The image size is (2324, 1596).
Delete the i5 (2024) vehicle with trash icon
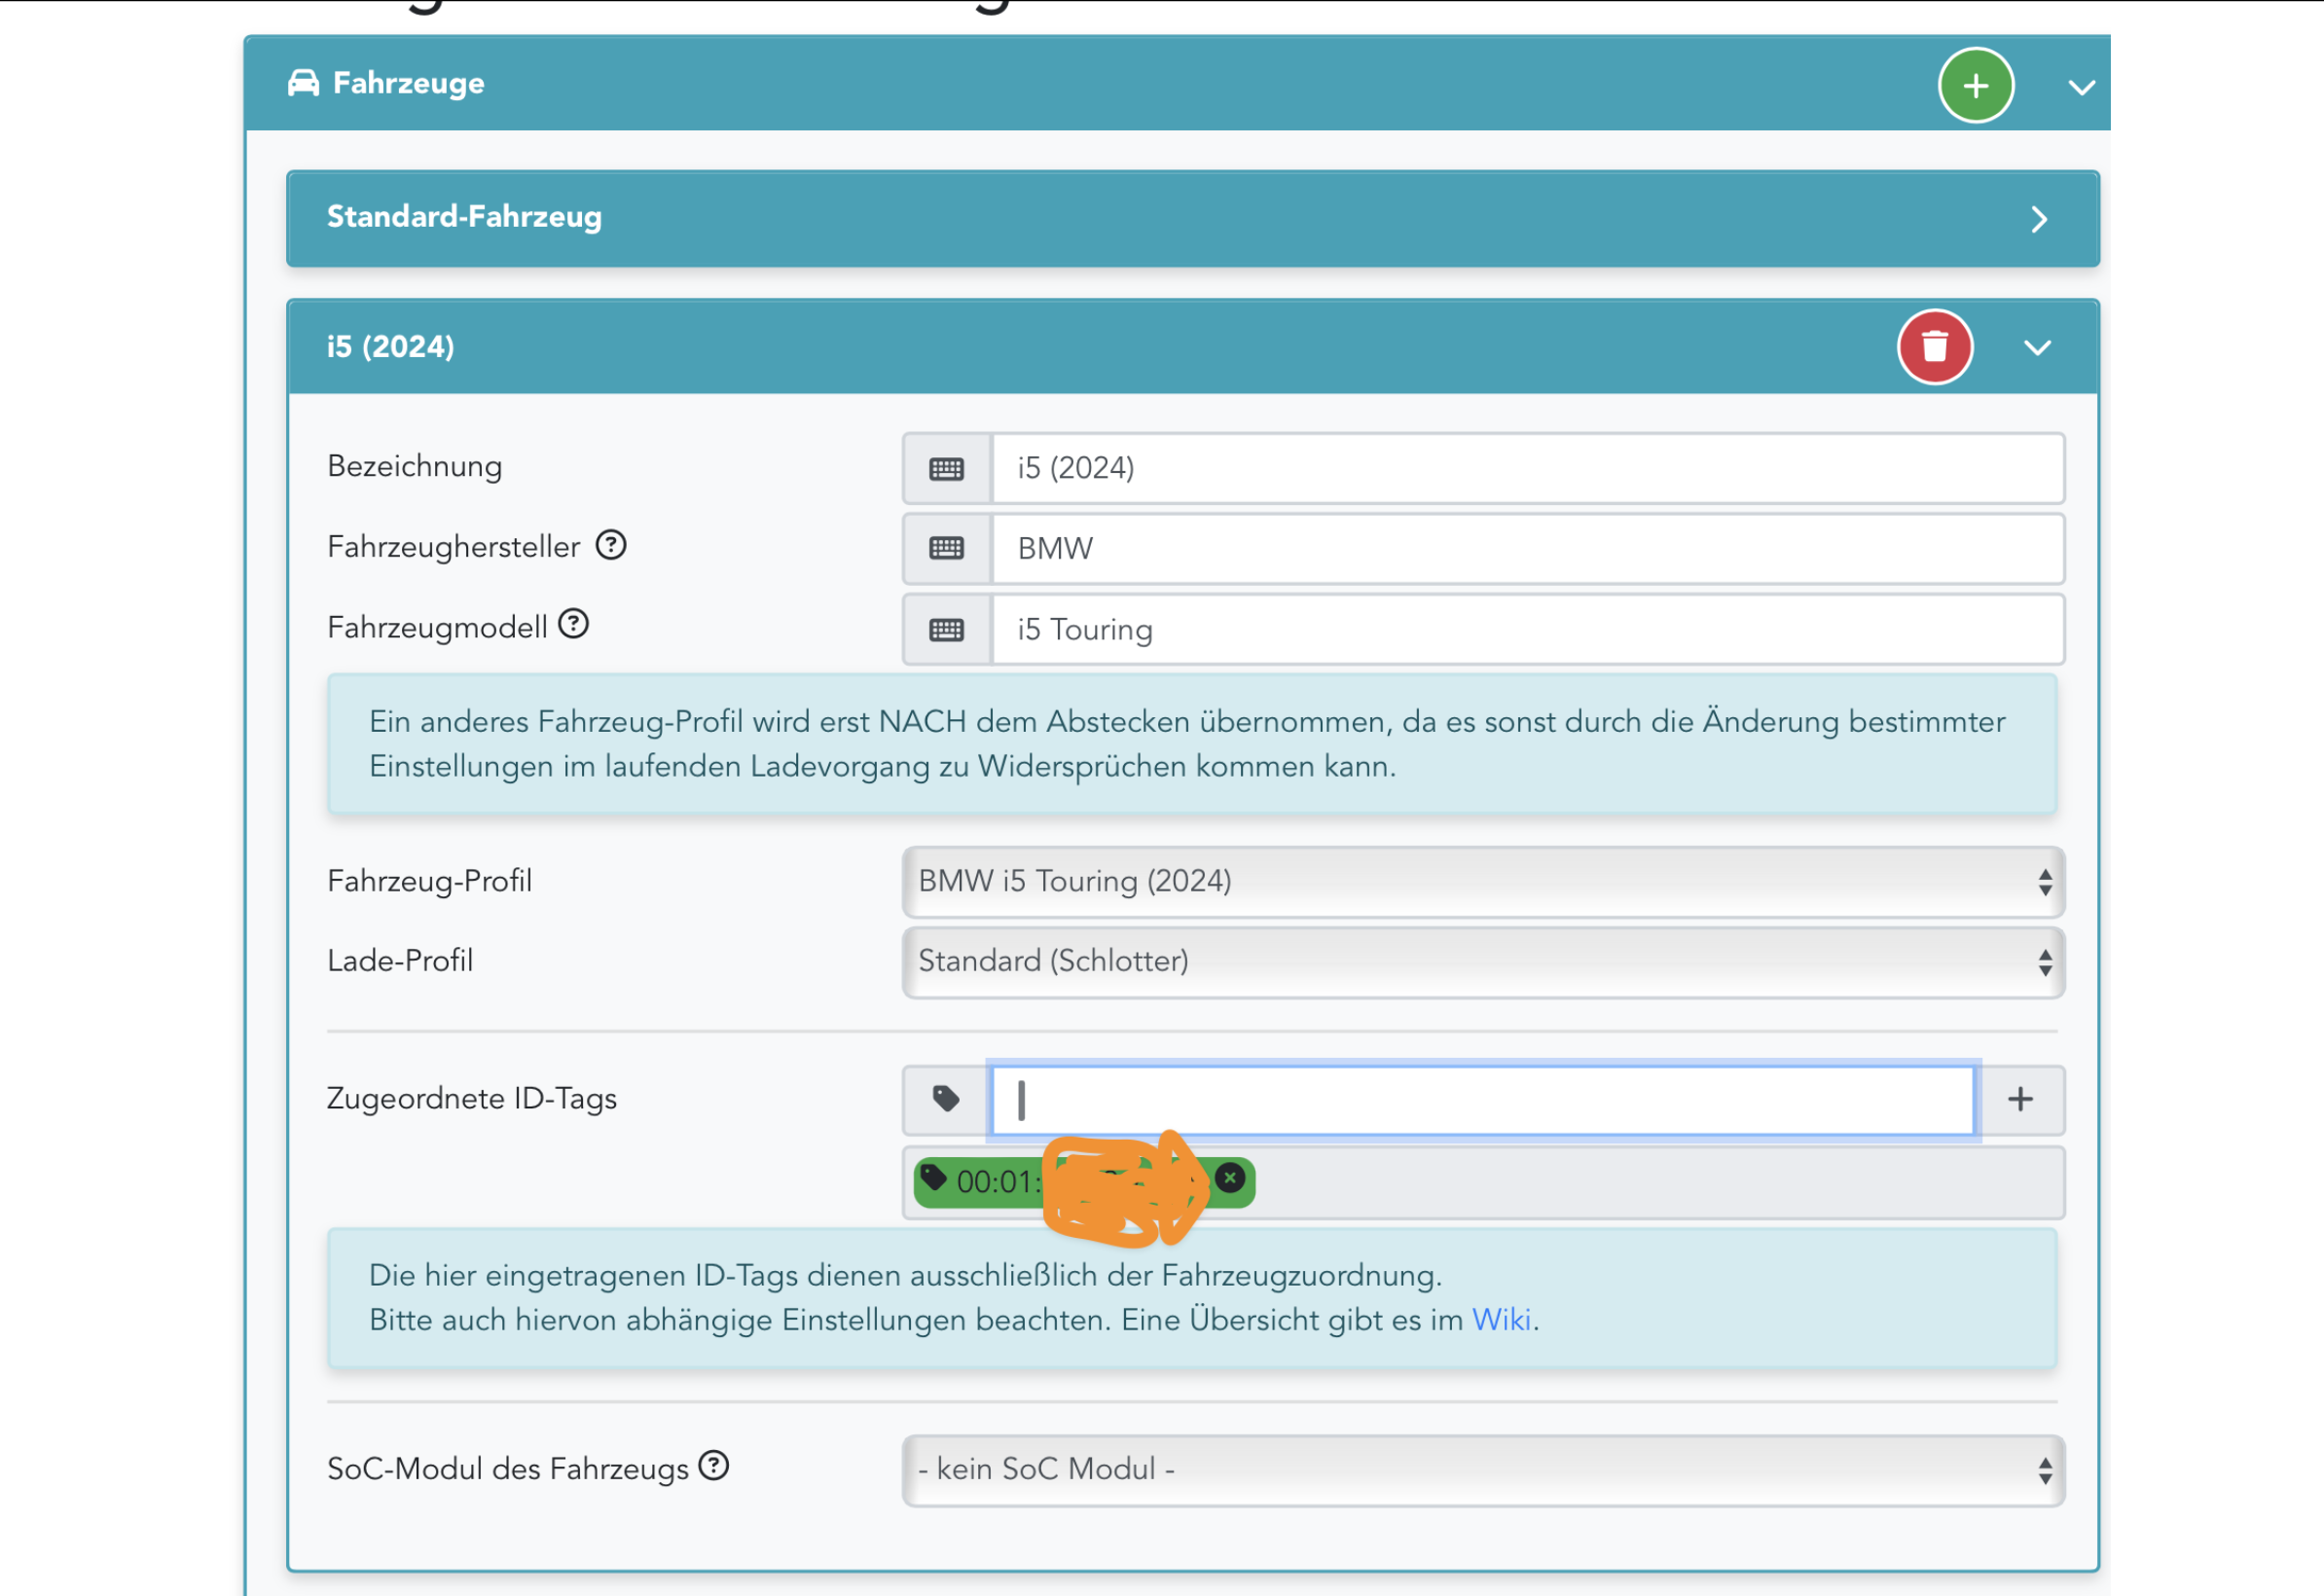(x=1934, y=347)
